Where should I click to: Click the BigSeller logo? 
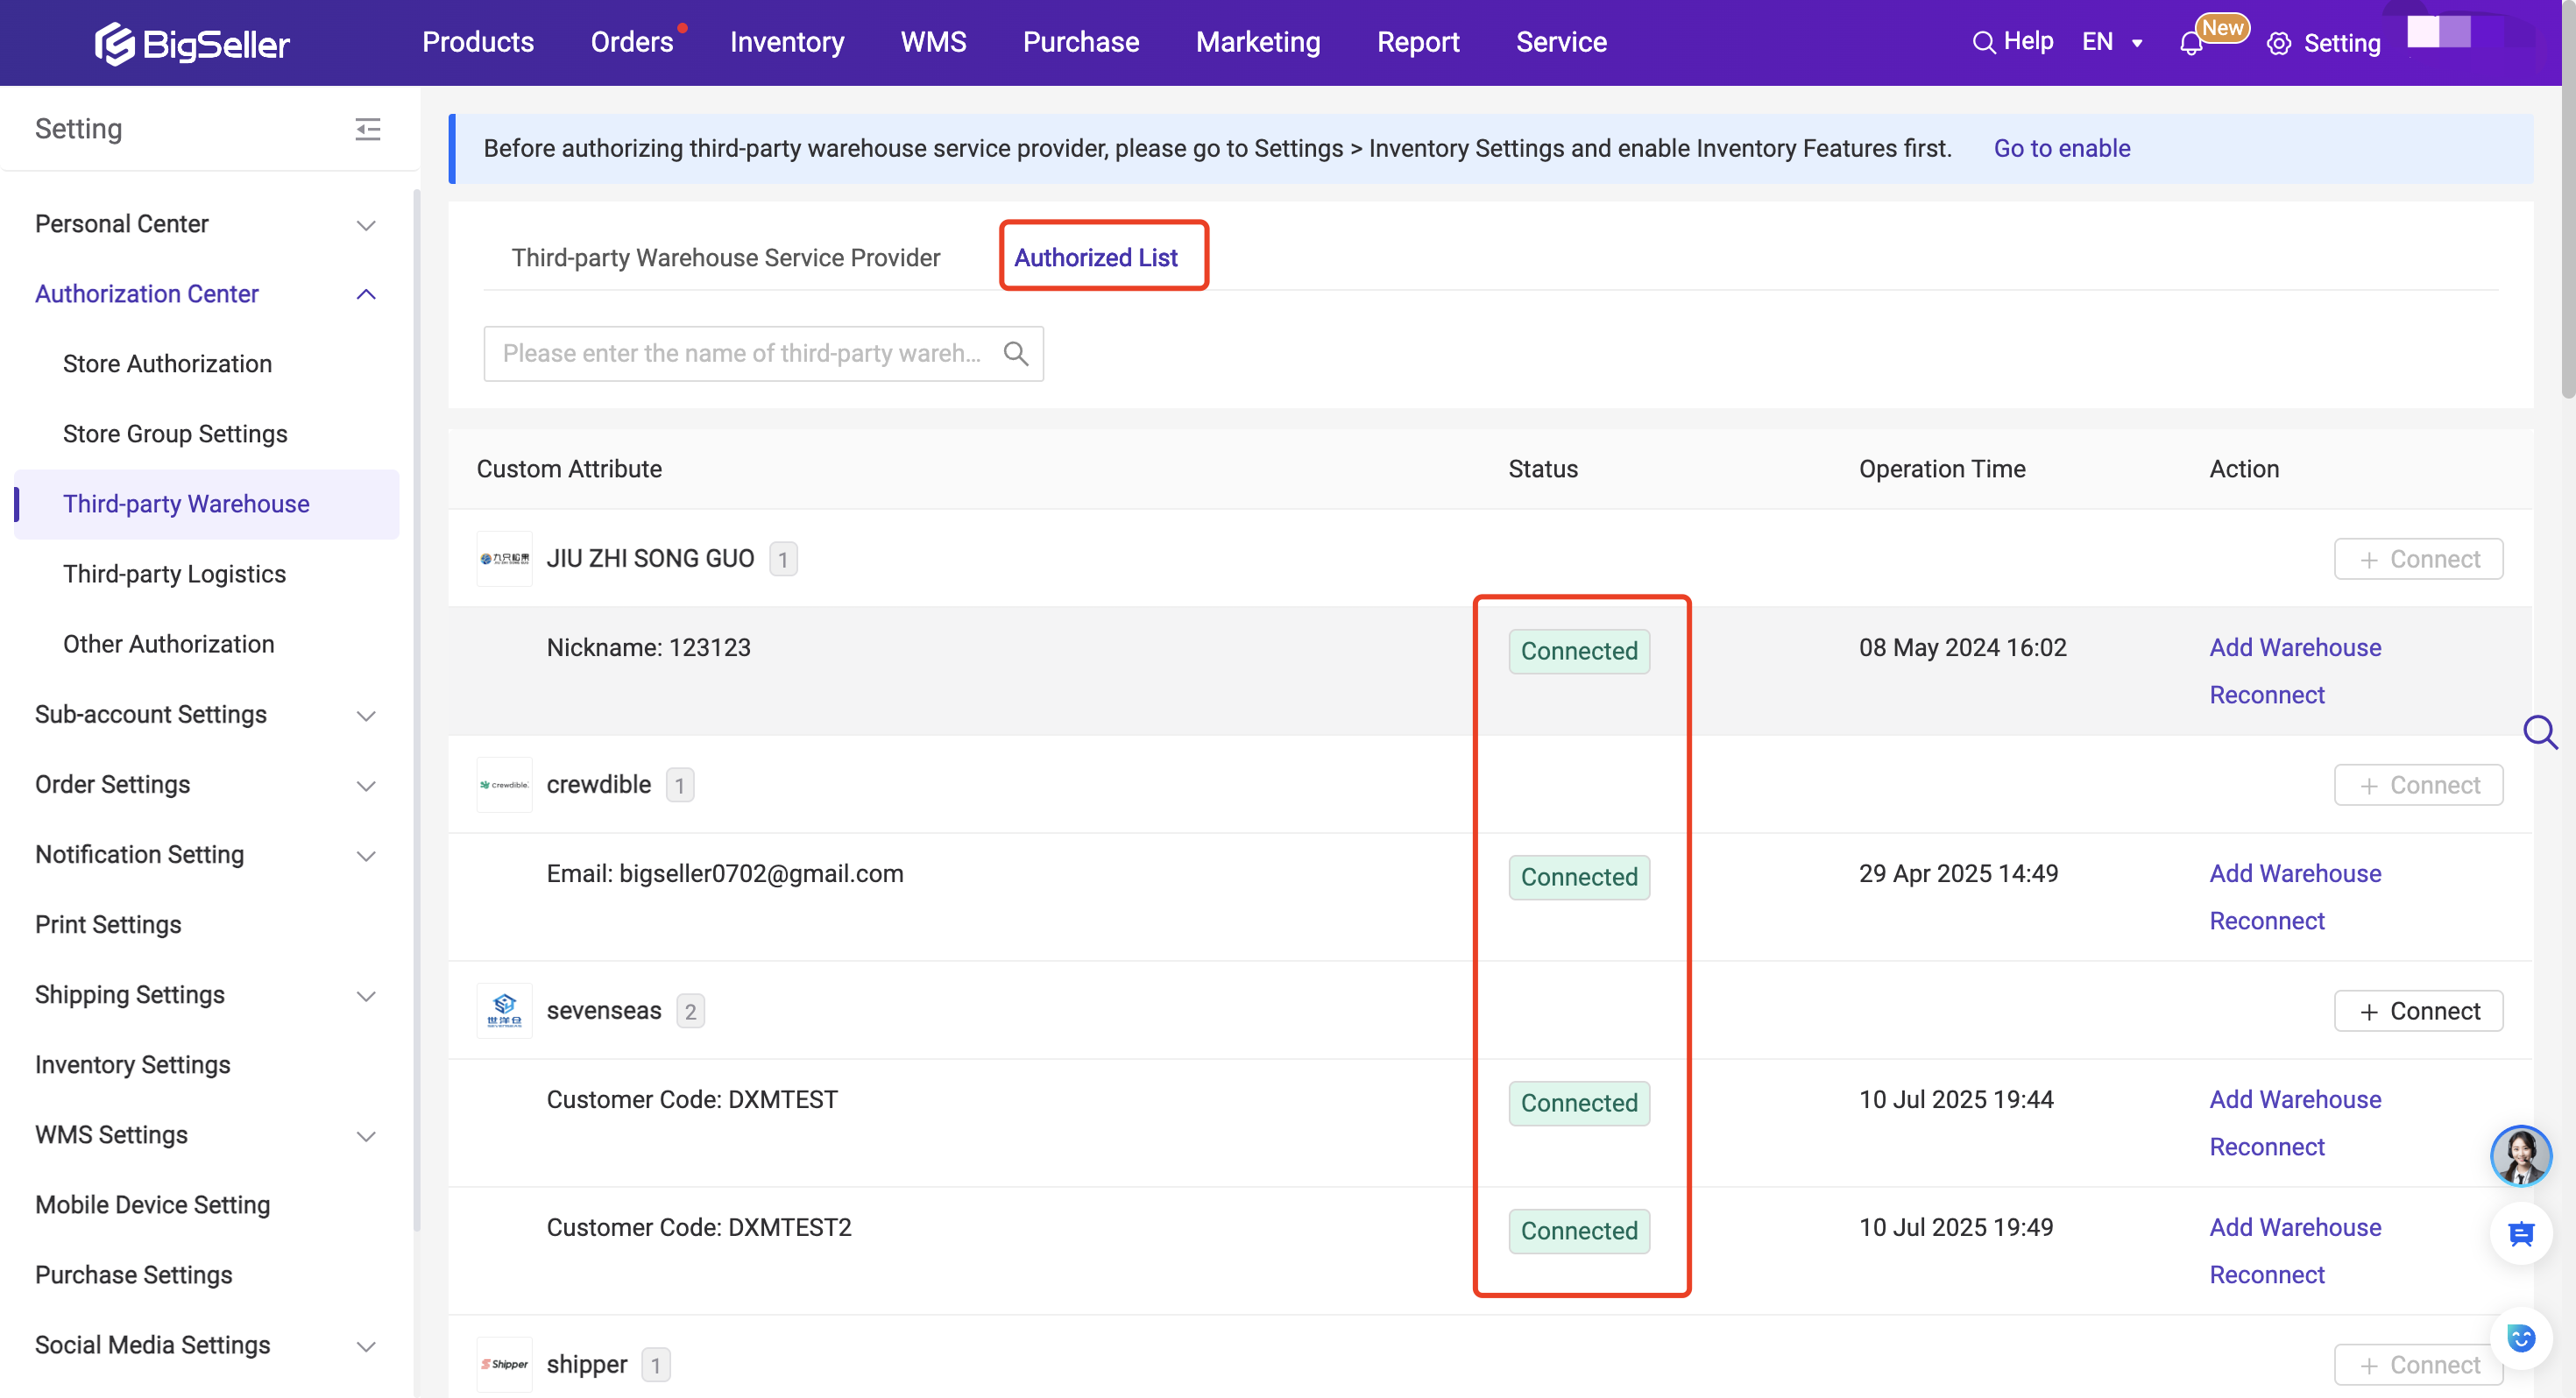click(192, 43)
